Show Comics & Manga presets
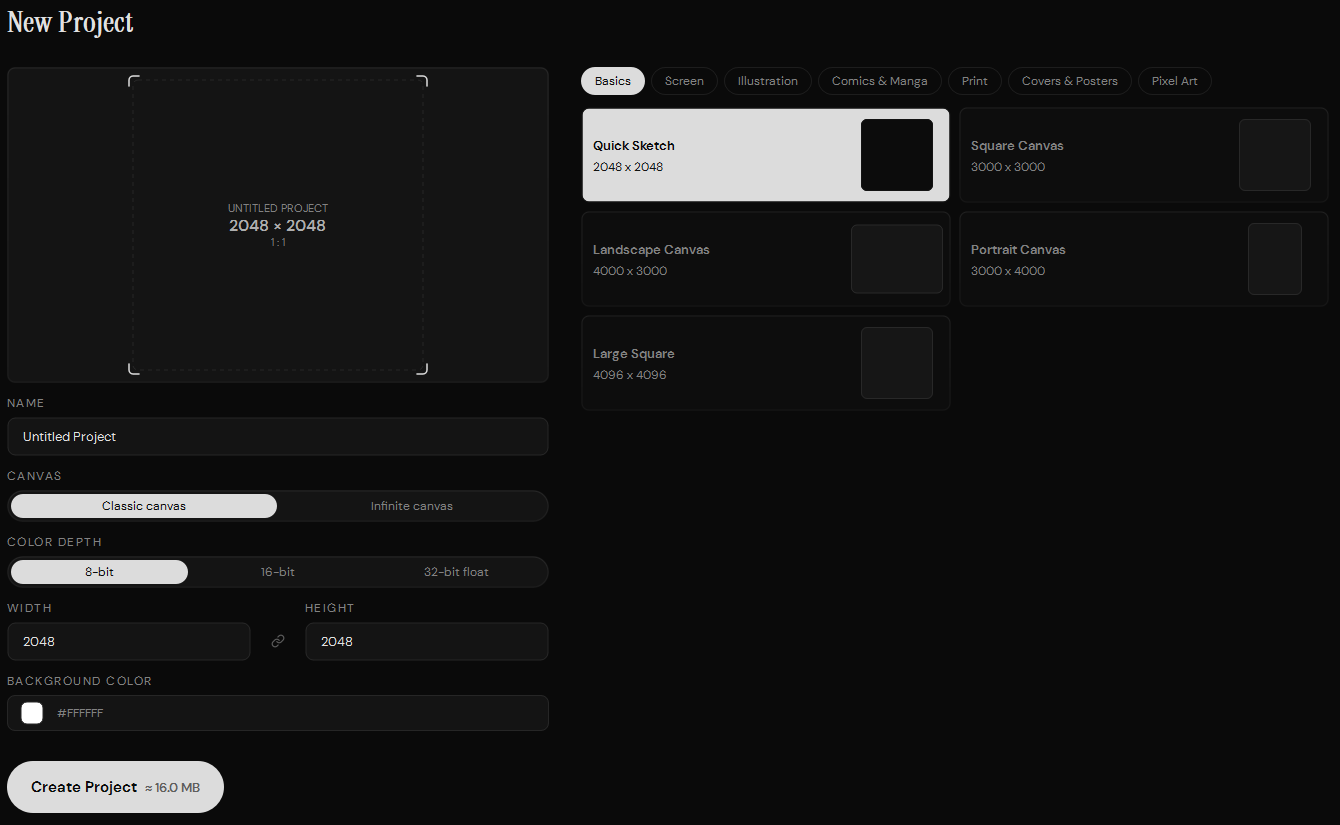 click(x=880, y=81)
